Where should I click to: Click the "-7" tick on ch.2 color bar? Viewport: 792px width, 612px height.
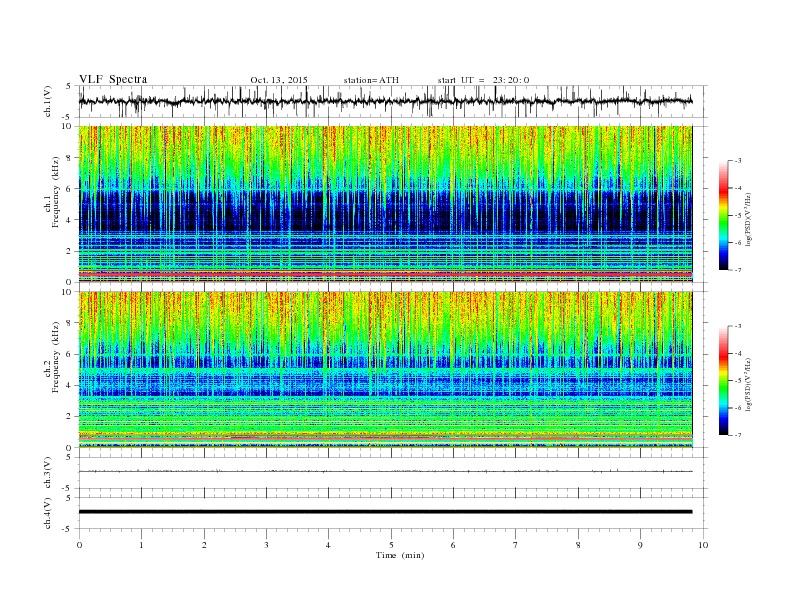(x=737, y=435)
